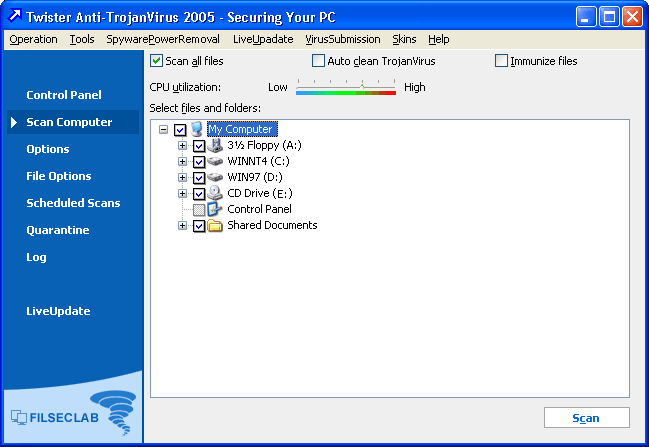
Task: Click the Control Panel tree icon
Action: 215,209
